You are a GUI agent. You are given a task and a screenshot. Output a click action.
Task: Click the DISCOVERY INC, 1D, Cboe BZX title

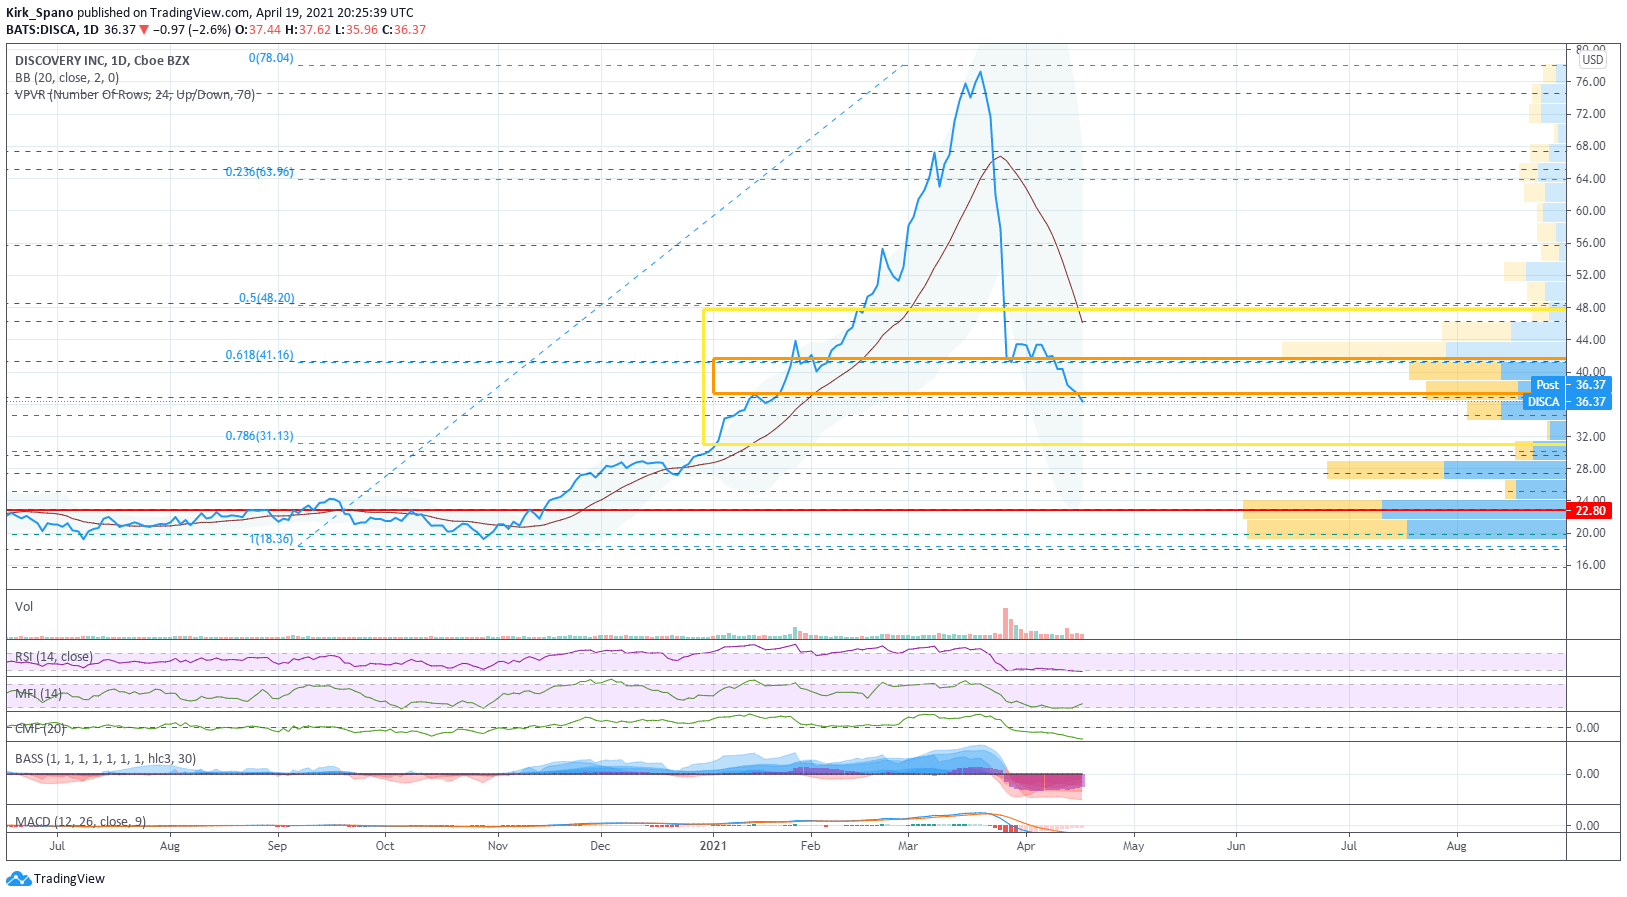102,61
